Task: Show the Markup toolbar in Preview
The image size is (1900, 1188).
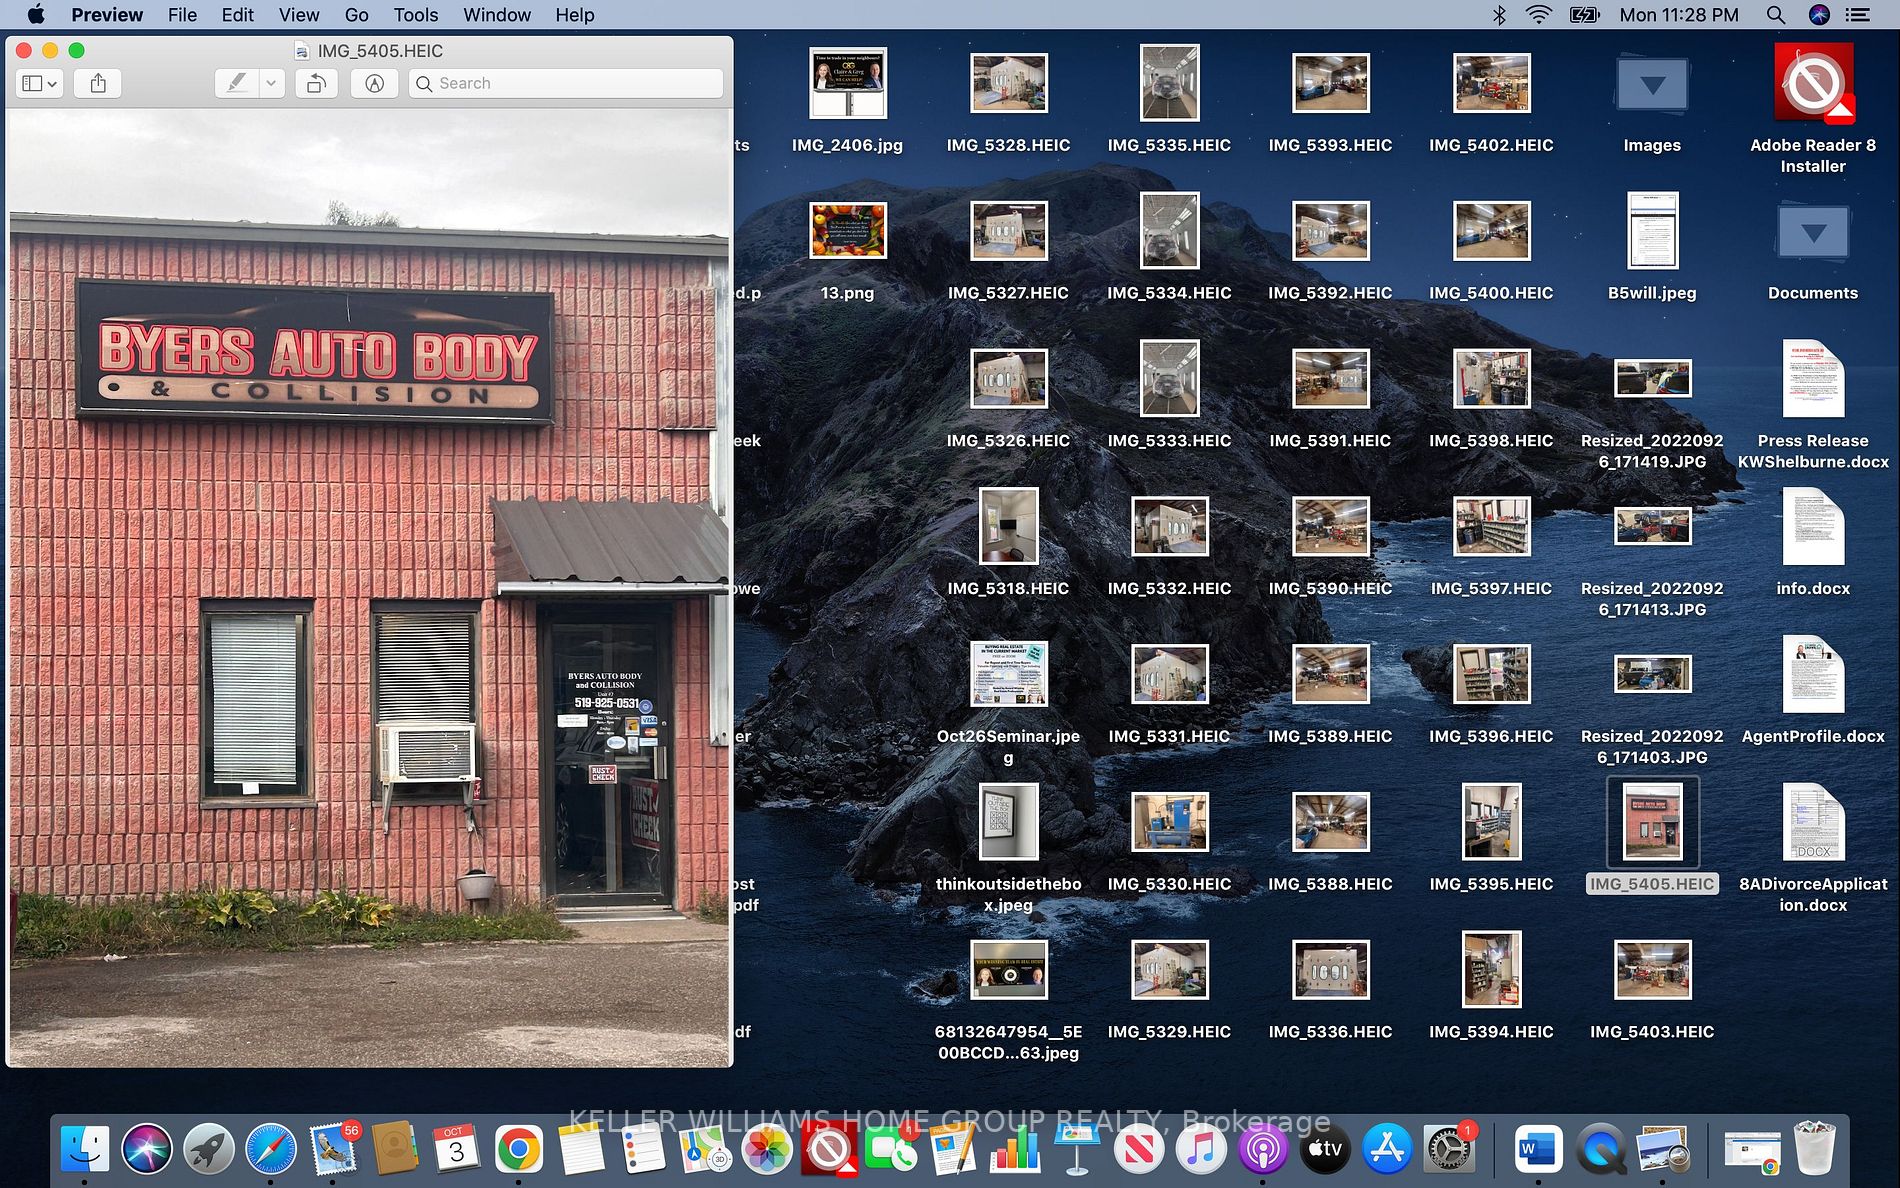Action: [x=374, y=83]
